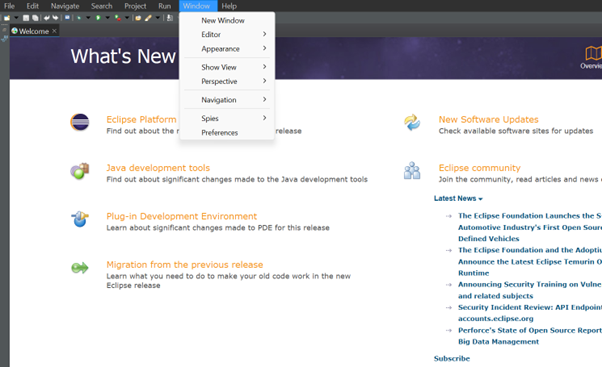Screen dimensions: 602x367
Task: Open the File menu
Action: pos(9,6)
